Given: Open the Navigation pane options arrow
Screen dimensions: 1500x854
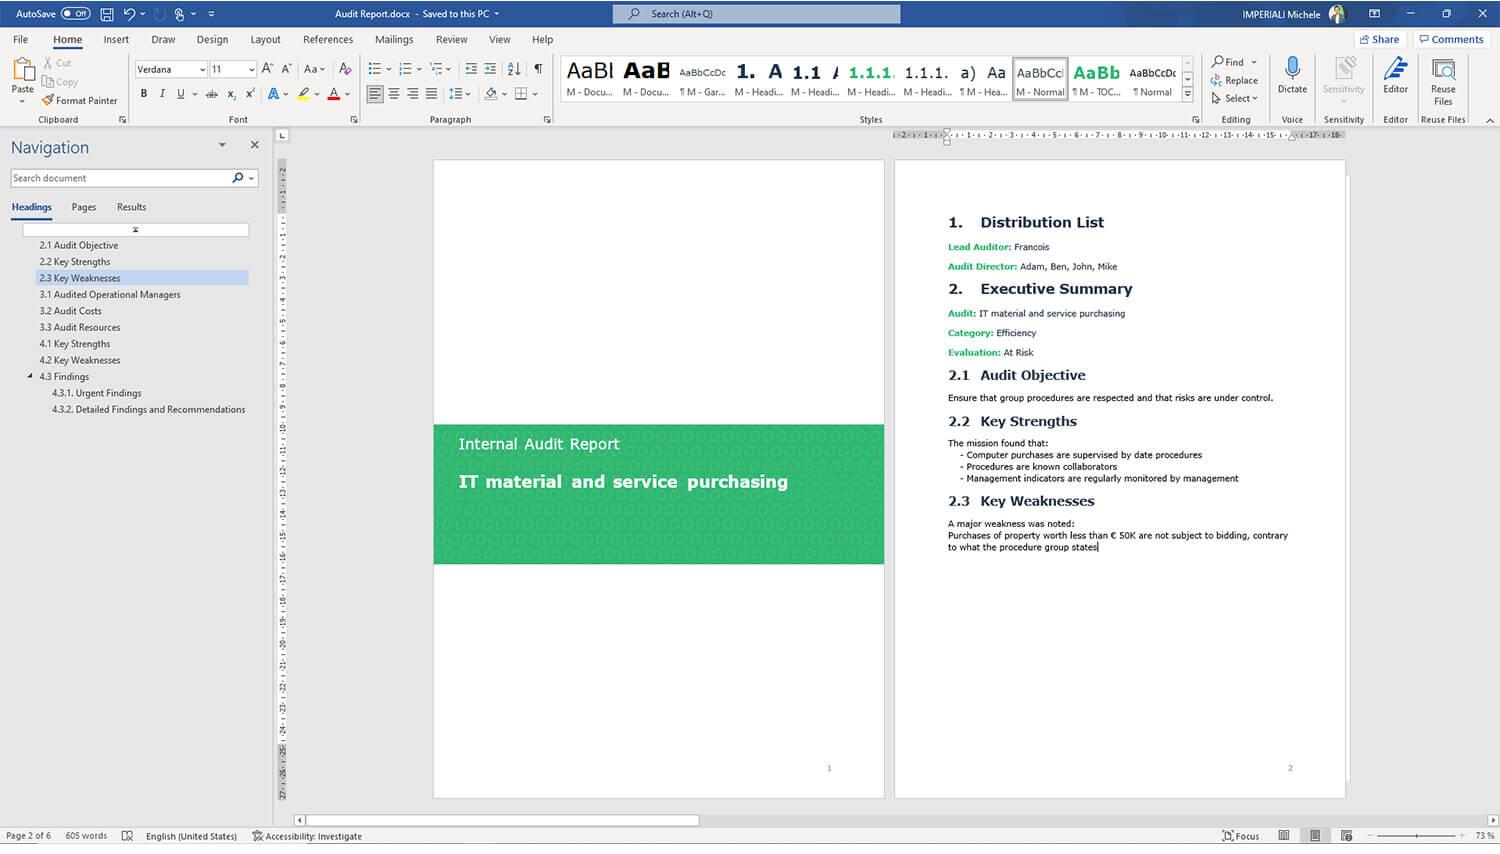Looking at the screenshot, I should click(x=222, y=145).
